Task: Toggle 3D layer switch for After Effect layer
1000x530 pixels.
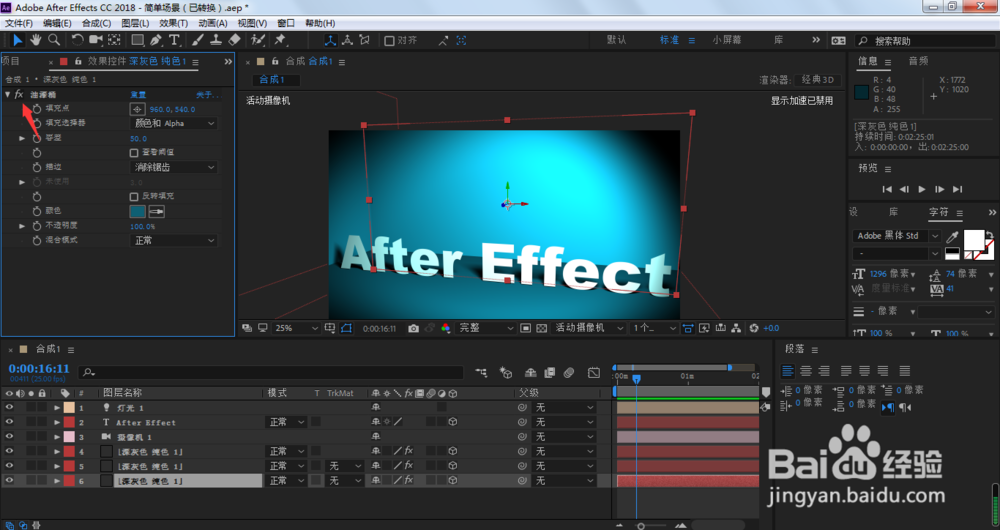Action: pos(453,422)
